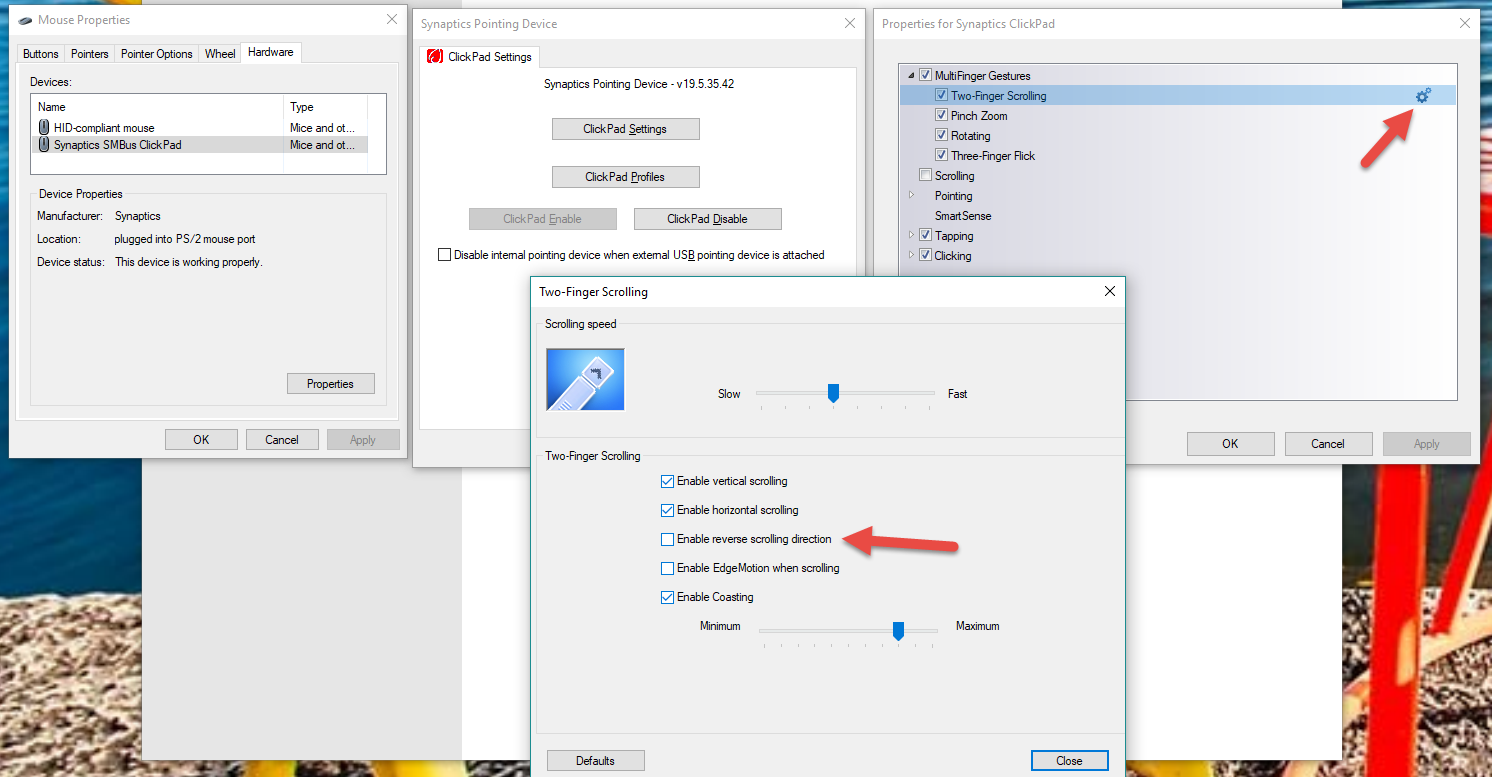Image resolution: width=1492 pixels, height=777 pixels.
Task: Enable reverse scrolling direction
Action: (667, 539)
